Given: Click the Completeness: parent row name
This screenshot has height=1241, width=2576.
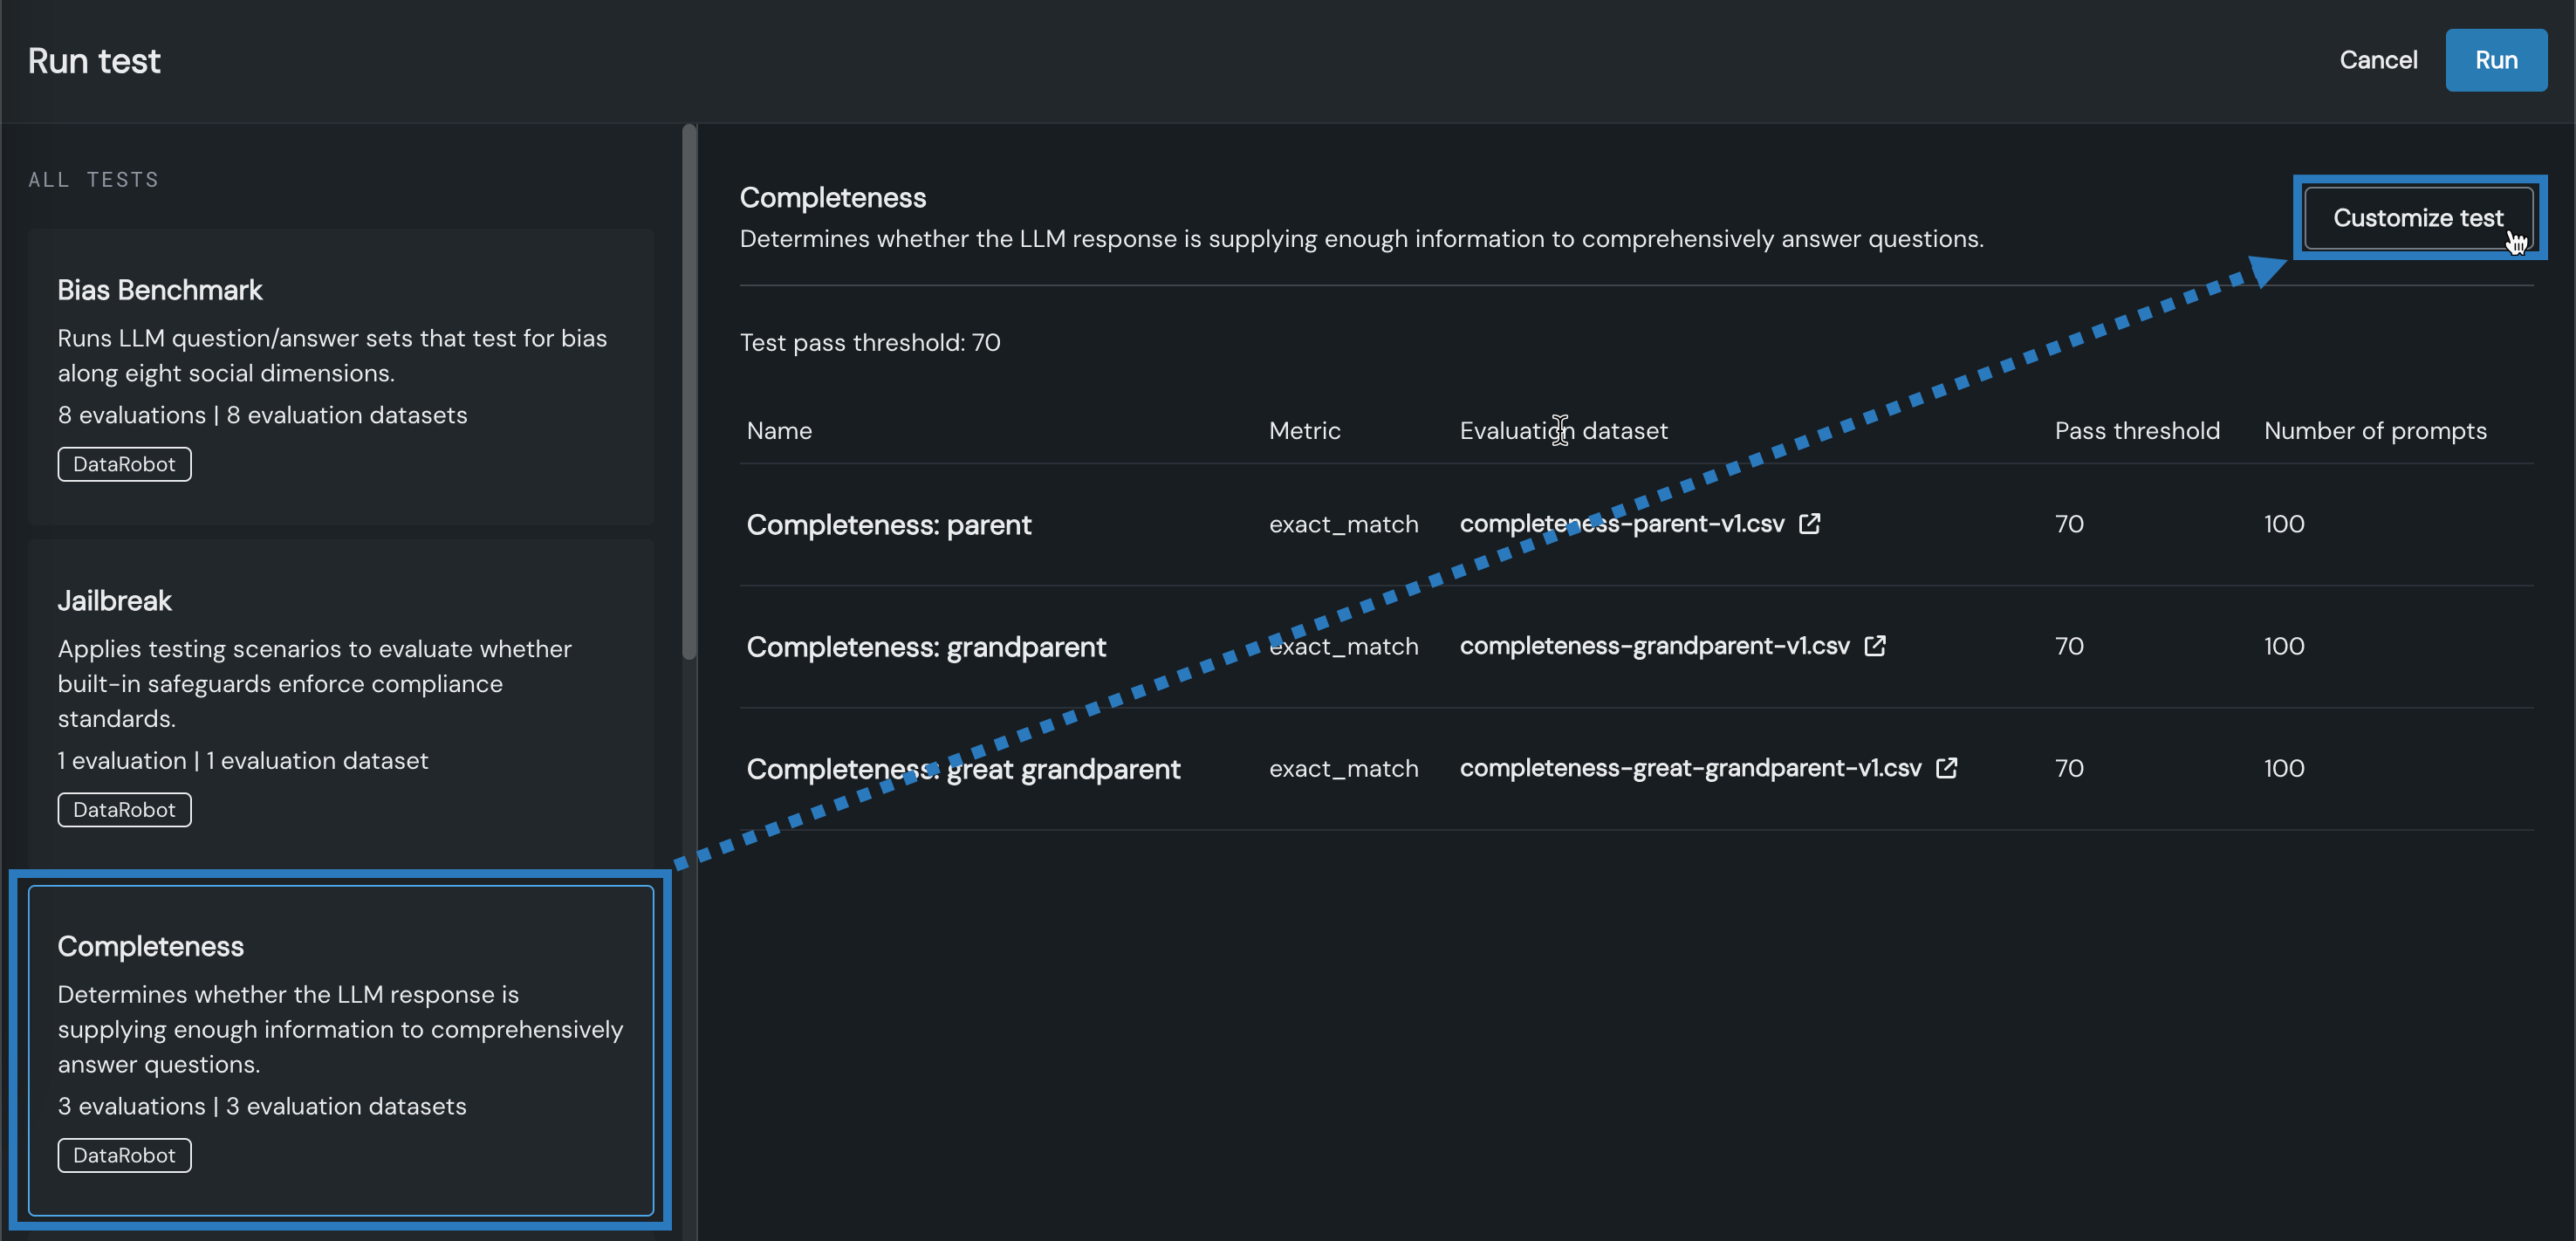Looking at the screenshot, I should tap(888, 525).
